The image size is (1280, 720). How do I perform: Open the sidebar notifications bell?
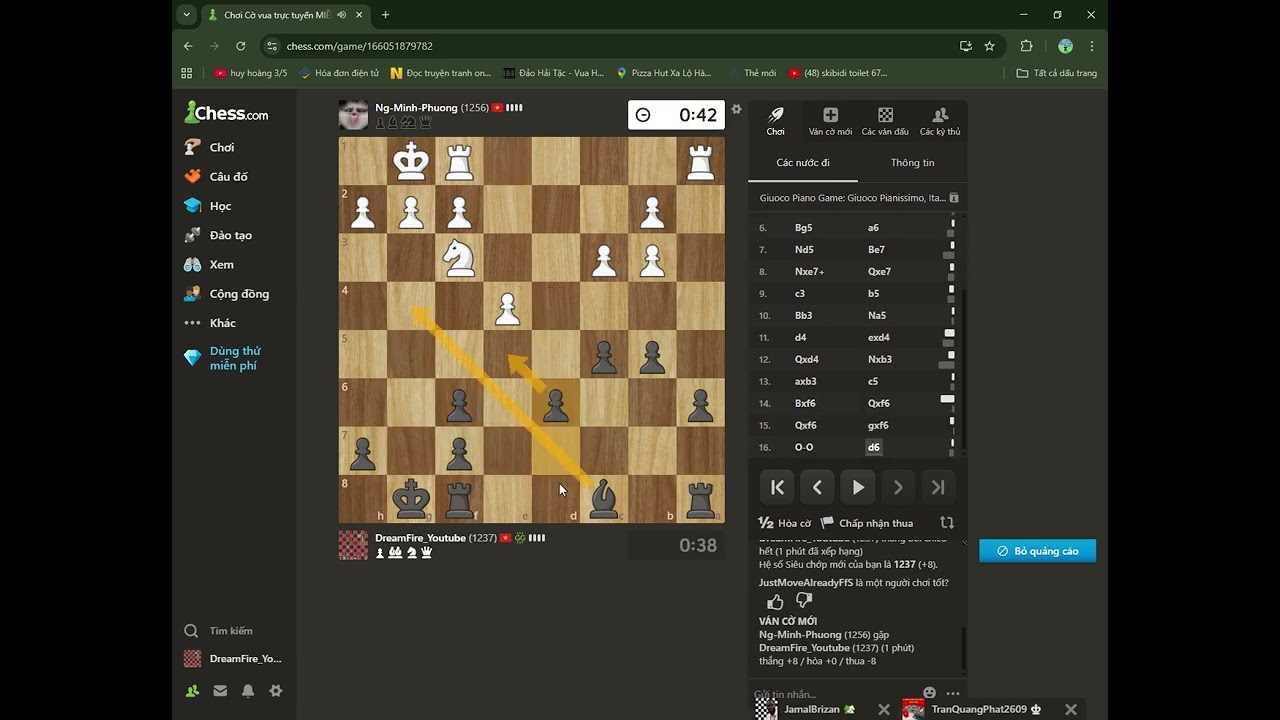tap(248, 691)
